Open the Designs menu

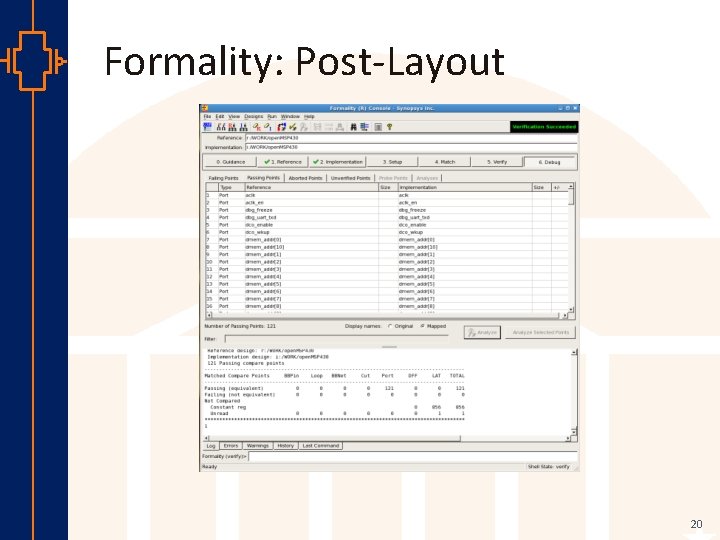click(x=253, y=117)
